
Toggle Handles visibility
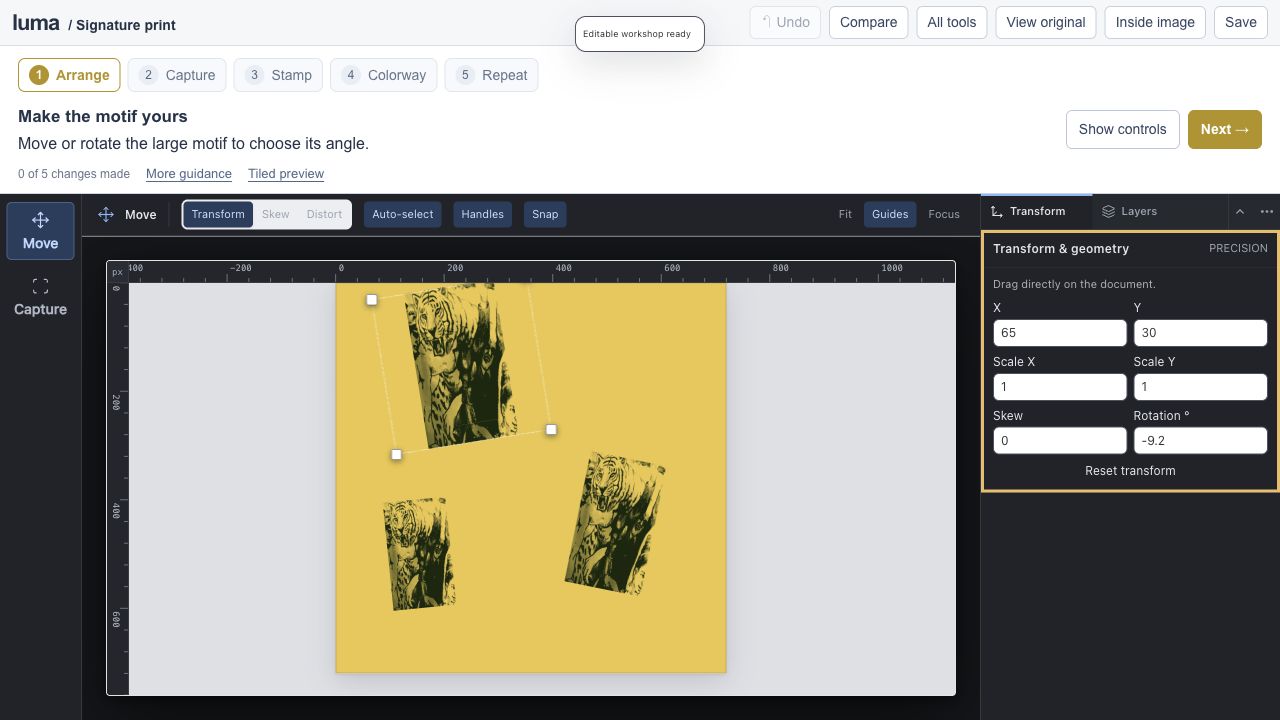tap(482, 214)
